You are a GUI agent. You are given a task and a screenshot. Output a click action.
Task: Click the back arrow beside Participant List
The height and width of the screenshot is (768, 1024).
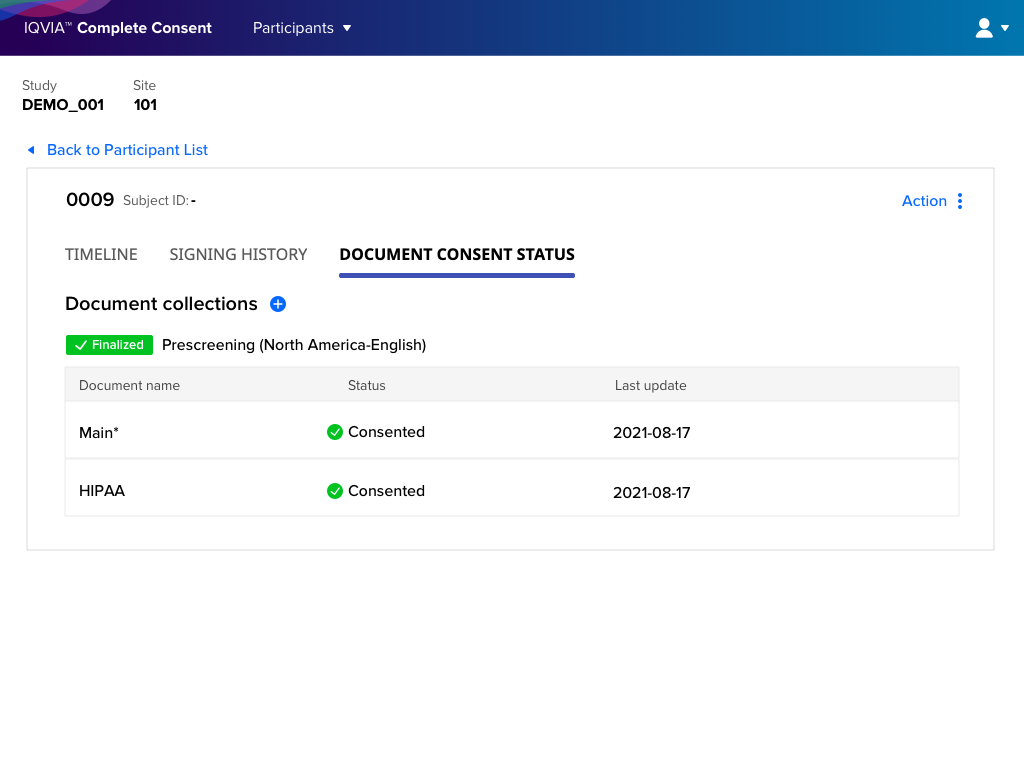31,150
